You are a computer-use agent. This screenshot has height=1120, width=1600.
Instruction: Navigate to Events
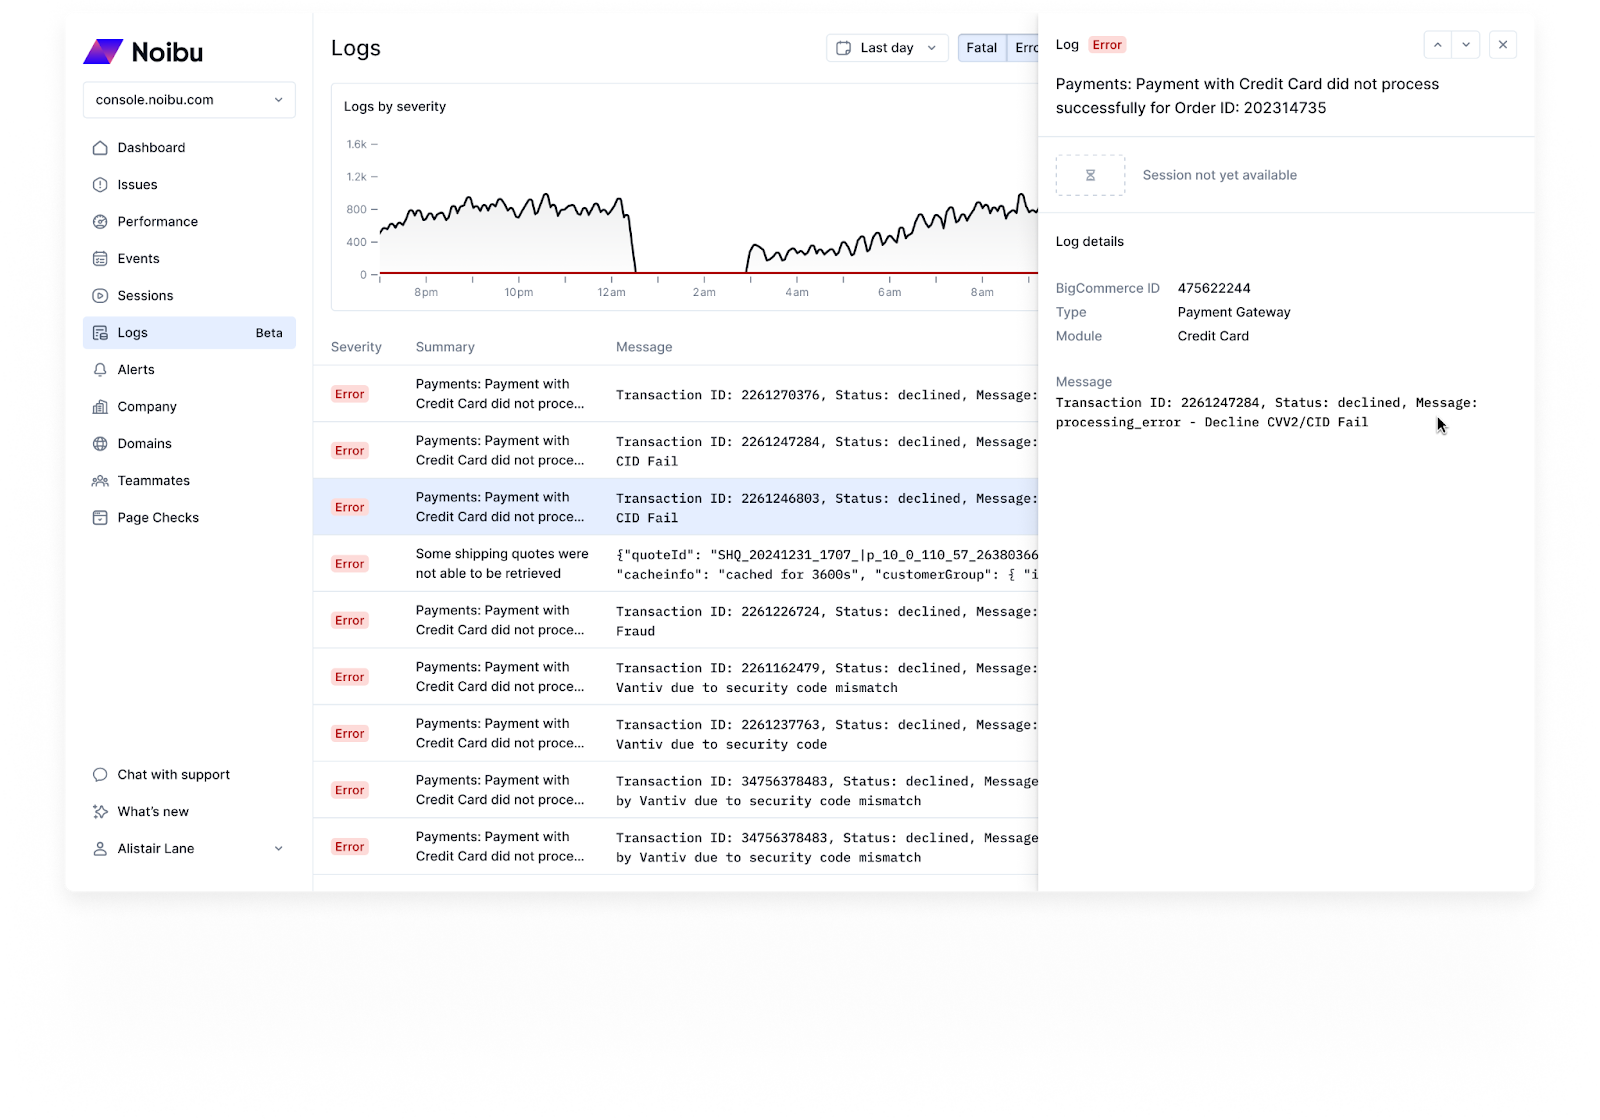pos(189,259)
